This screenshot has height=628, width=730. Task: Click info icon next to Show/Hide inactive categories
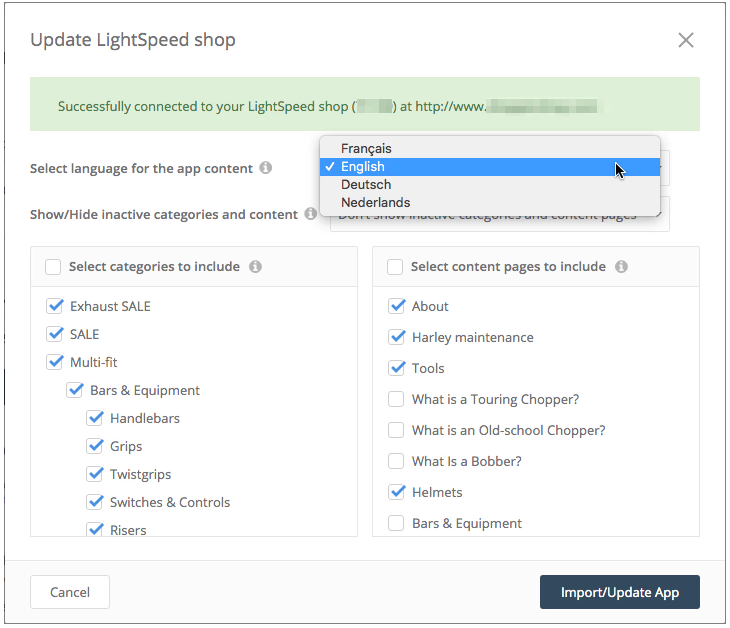[x=311, y=214]
